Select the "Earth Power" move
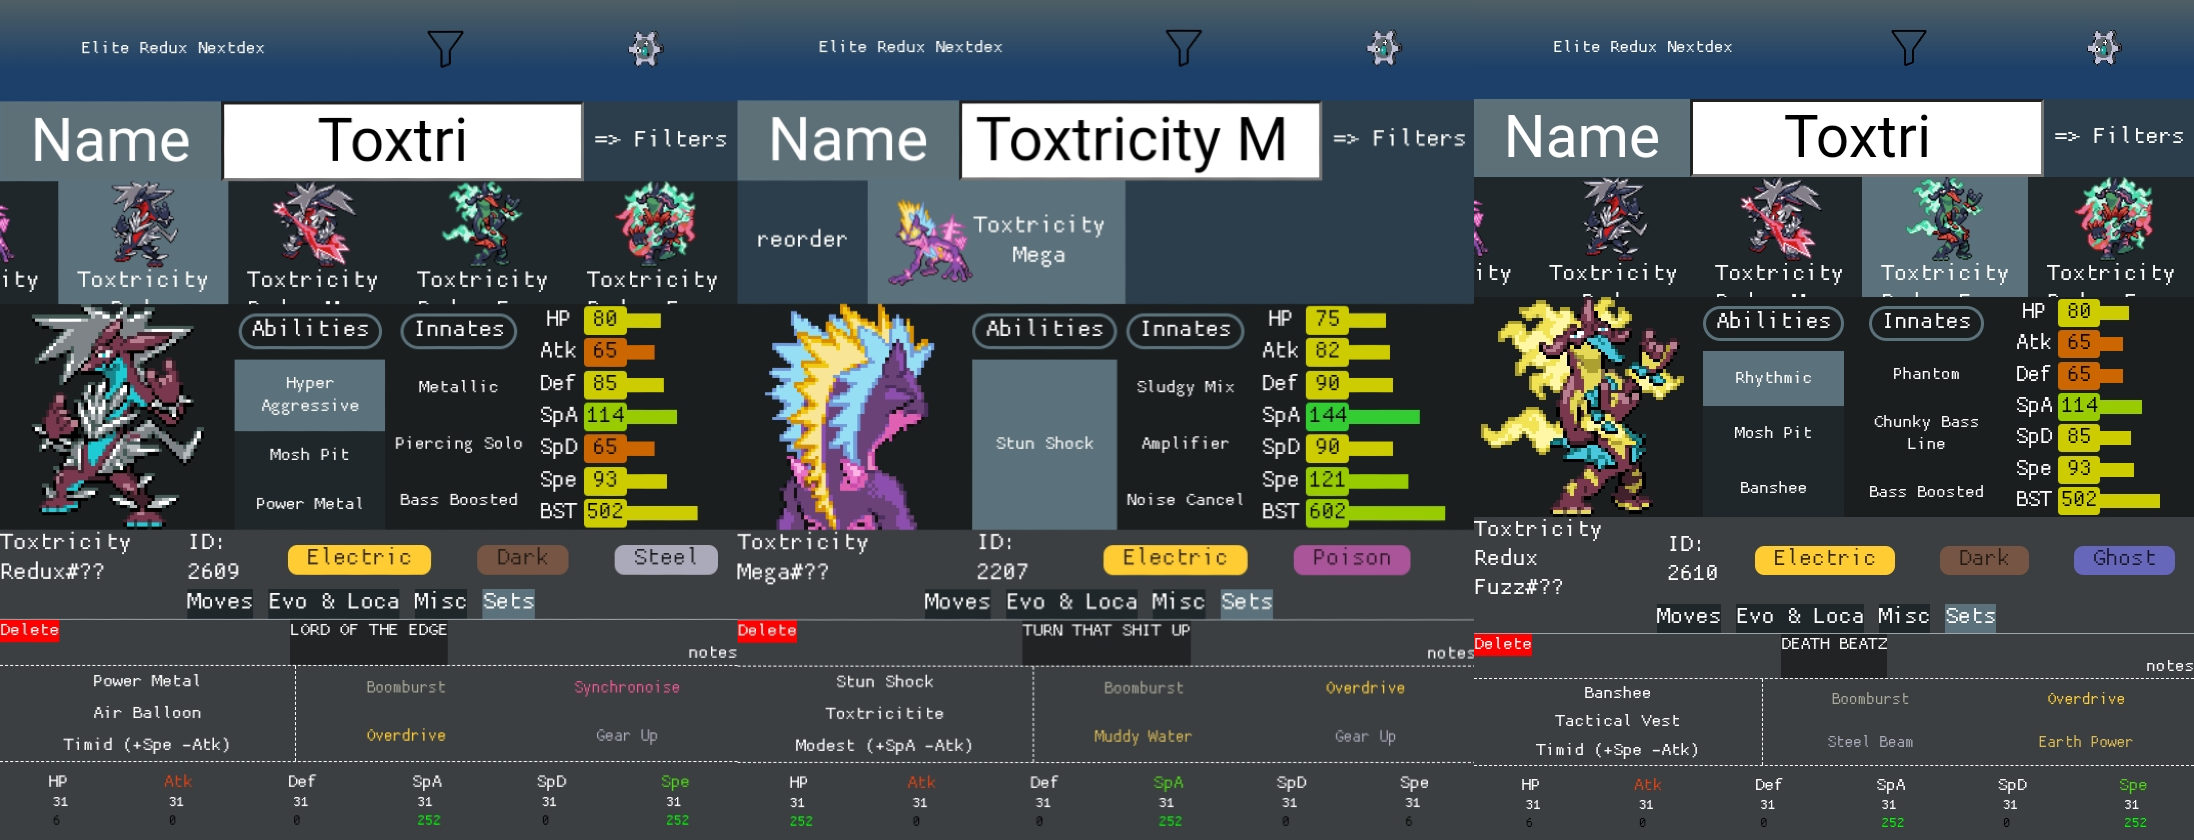 point(2085,742)
